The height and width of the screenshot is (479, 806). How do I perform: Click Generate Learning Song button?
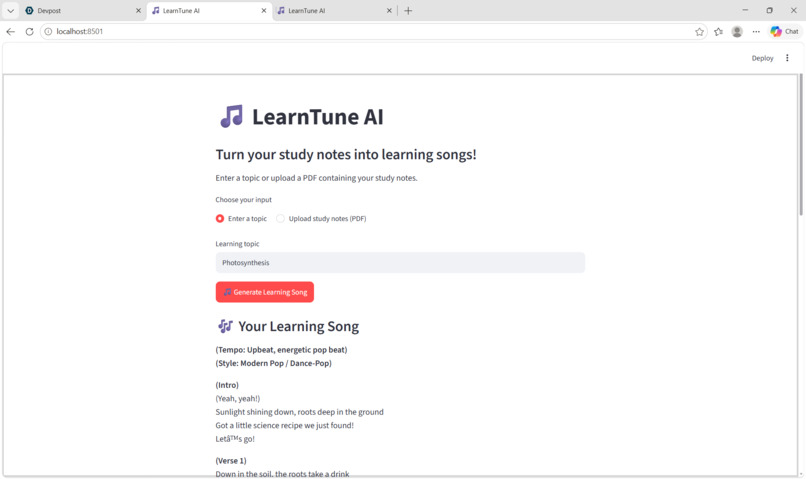pyautogui.click(x=265, y=292)
